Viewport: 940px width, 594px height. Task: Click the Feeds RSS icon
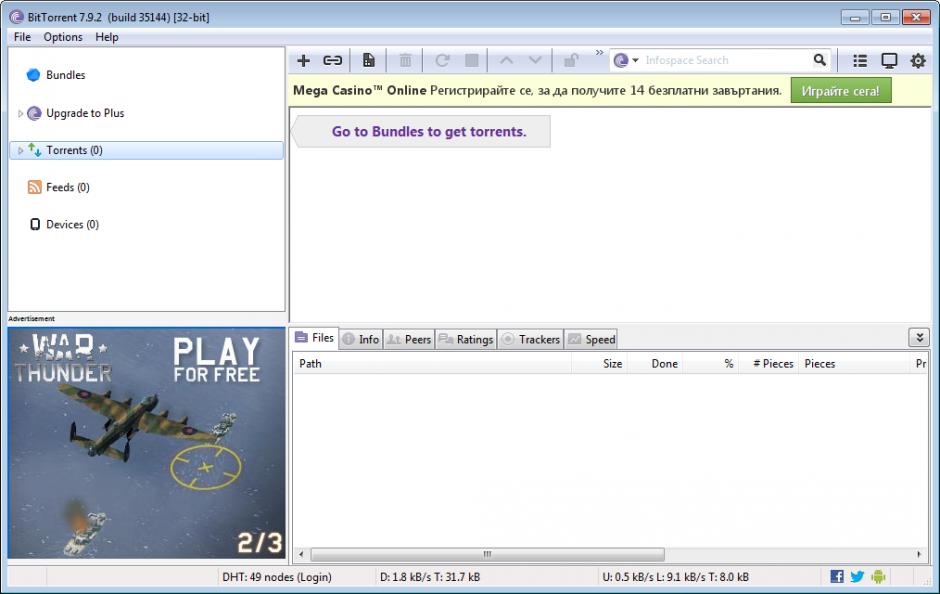(x=35, y=187)
